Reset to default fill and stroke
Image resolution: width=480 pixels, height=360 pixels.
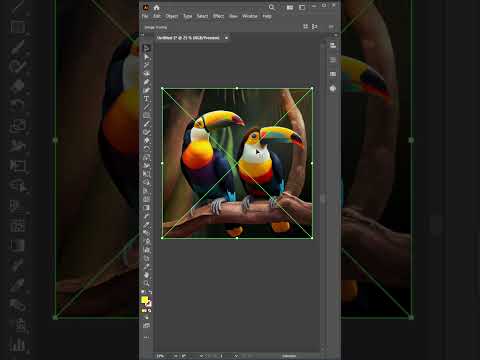pyautogui.click(x=143, y=292)
